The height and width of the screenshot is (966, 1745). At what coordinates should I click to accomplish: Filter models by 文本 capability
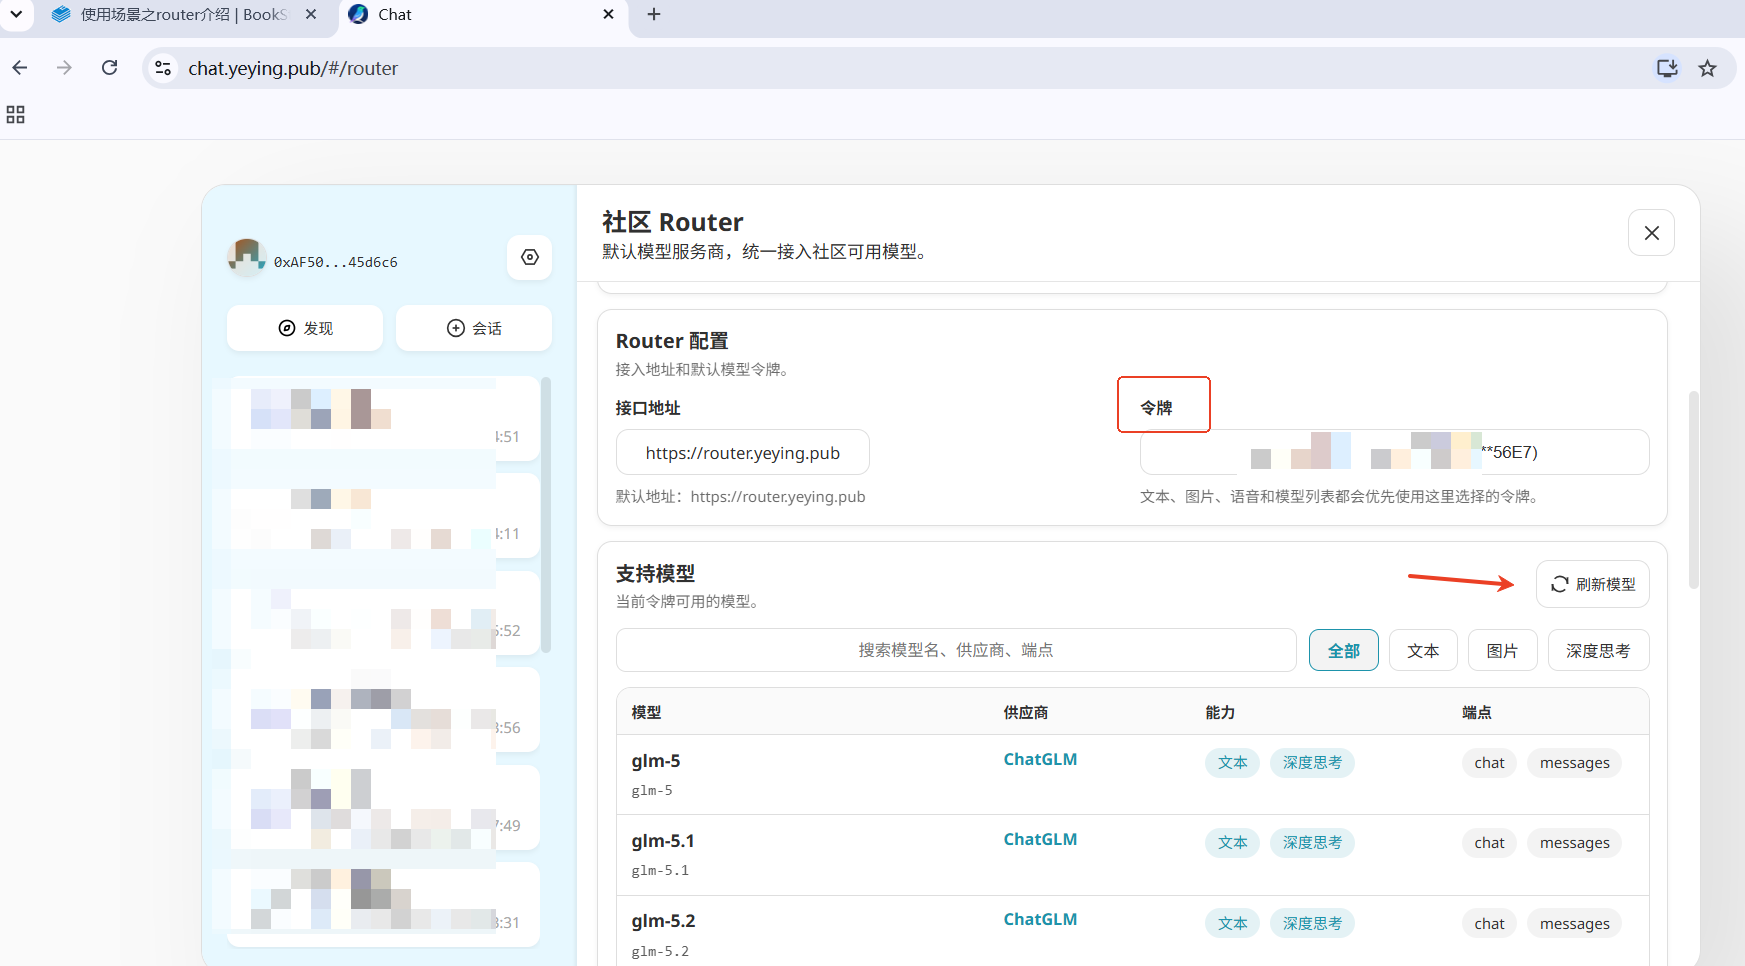click(1423, 651)
